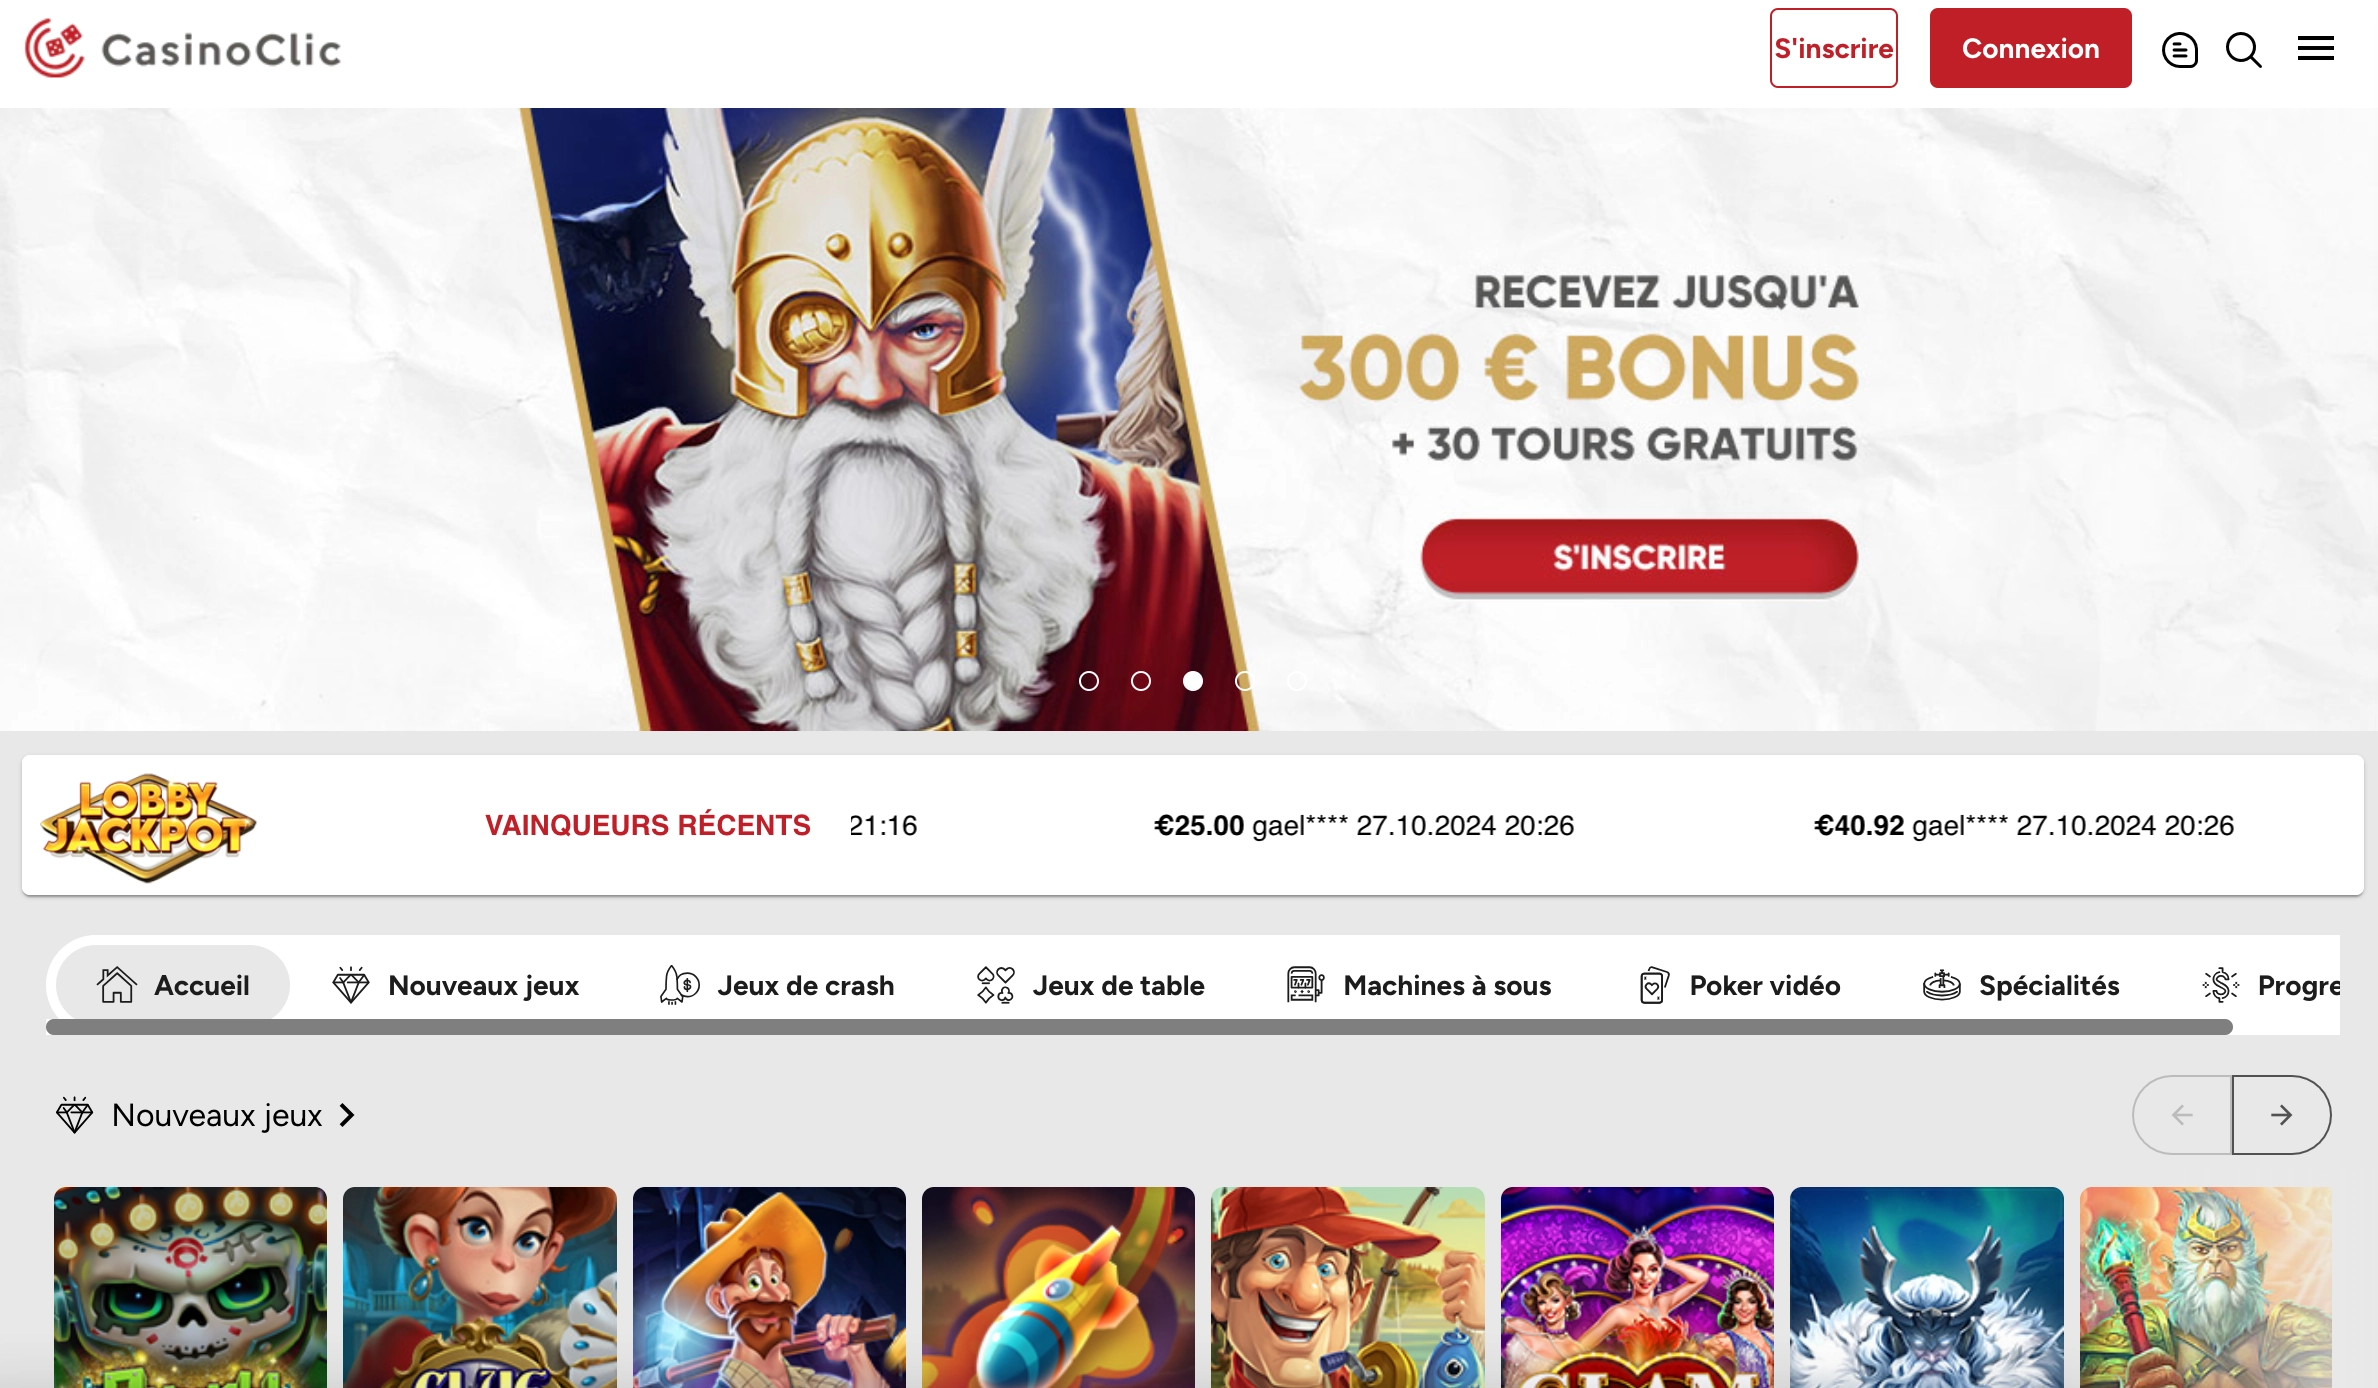Click the slot machine icon for Machines à sous

(x=1305, y=985)
